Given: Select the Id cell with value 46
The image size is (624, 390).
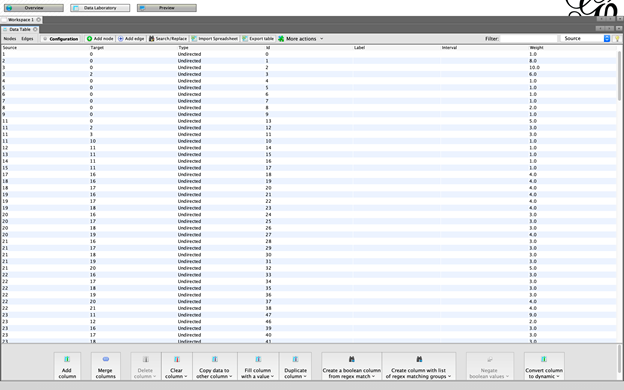Looking at the screenshot, I should coord(309,322).
